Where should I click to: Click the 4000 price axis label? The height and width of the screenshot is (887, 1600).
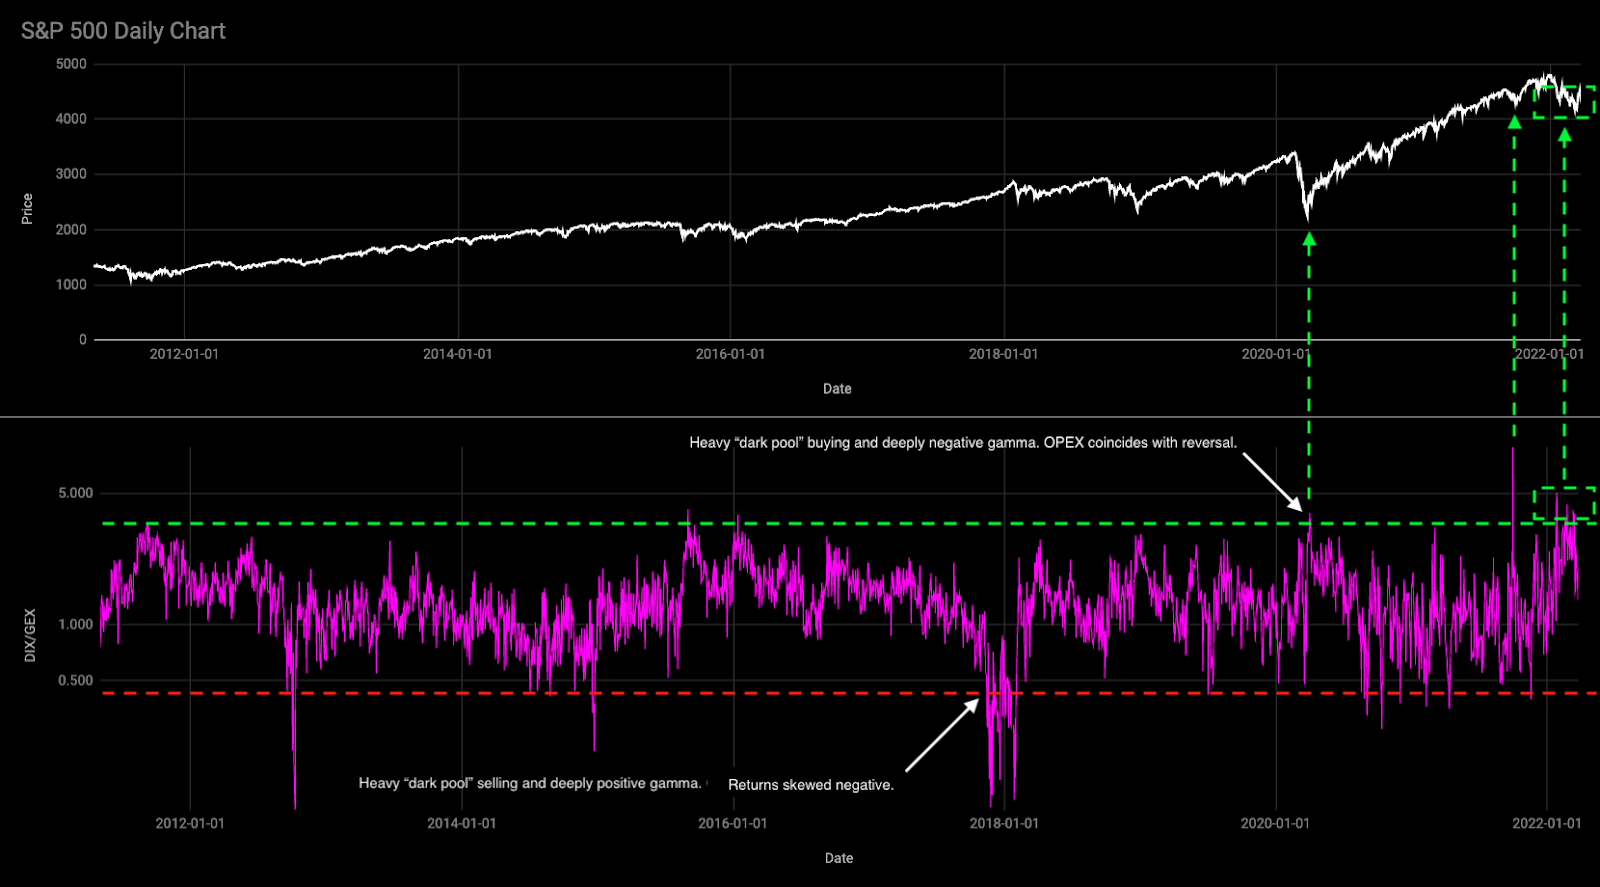[x=71, y=119]
